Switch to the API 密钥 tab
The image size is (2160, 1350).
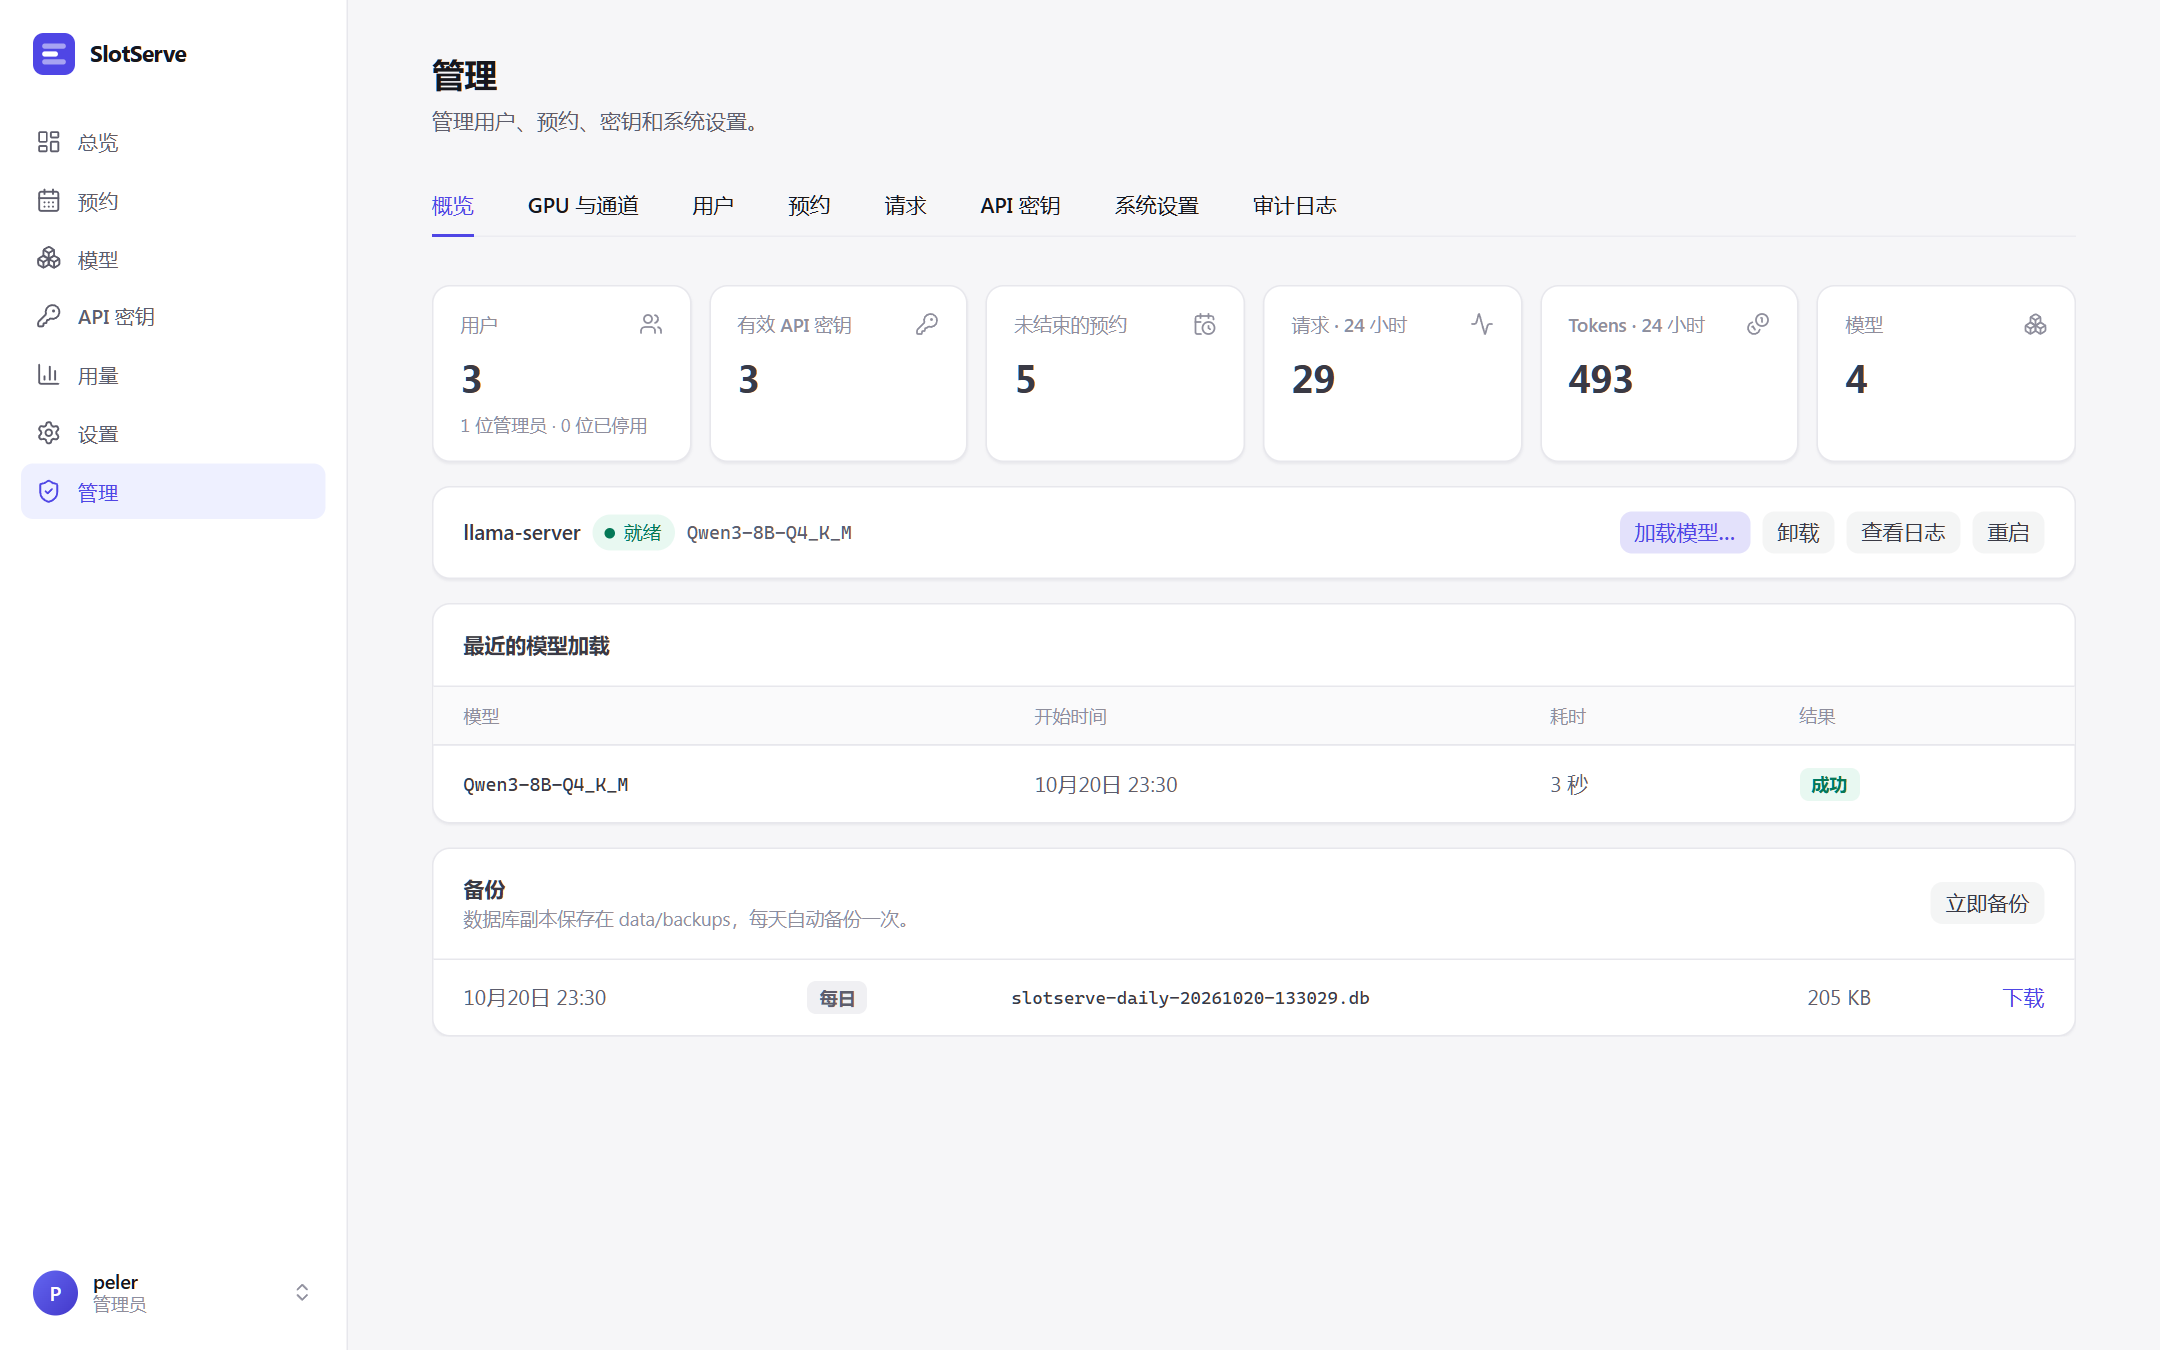[x=1020, y=206]
